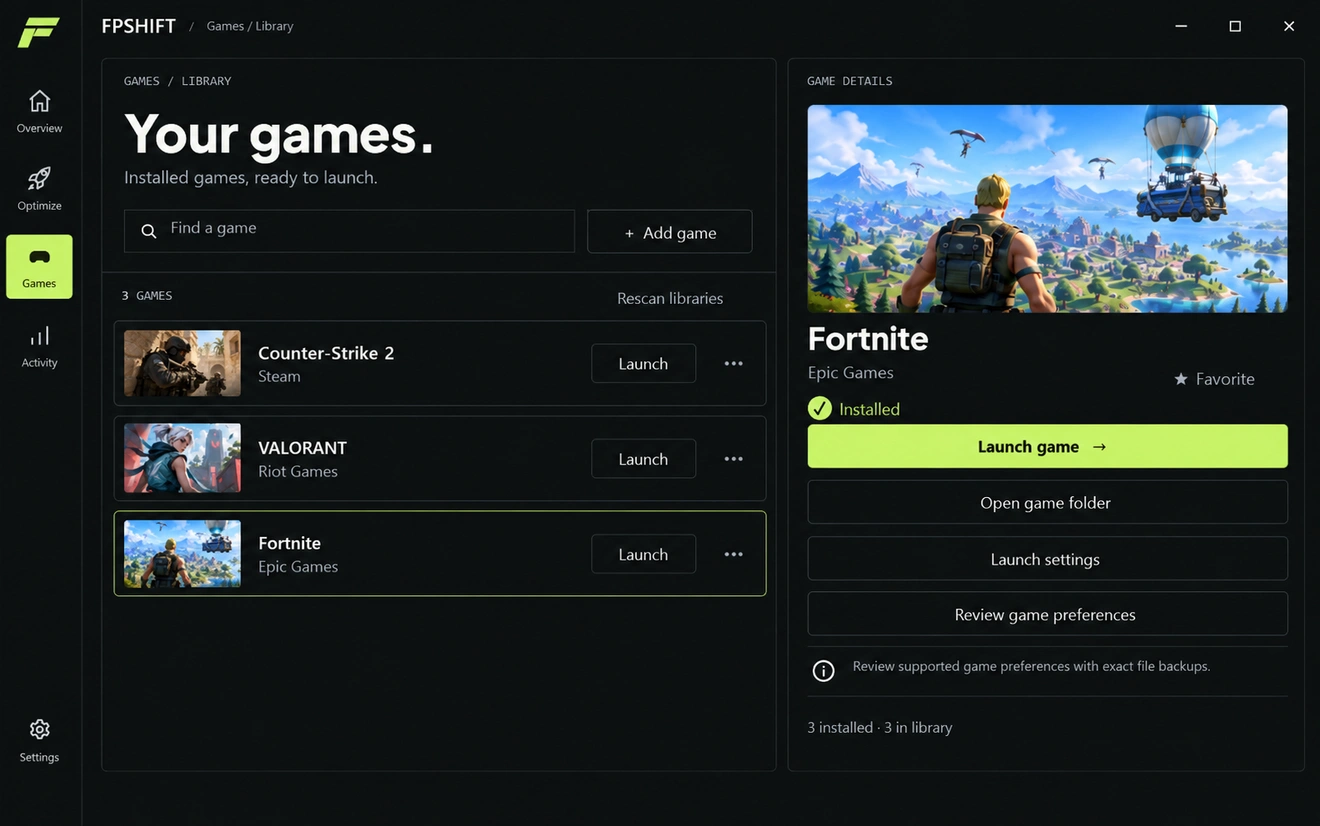Screen dimensions: 1320x826
Task: Launch Fortnite from the library row
Action: point(643,554)
